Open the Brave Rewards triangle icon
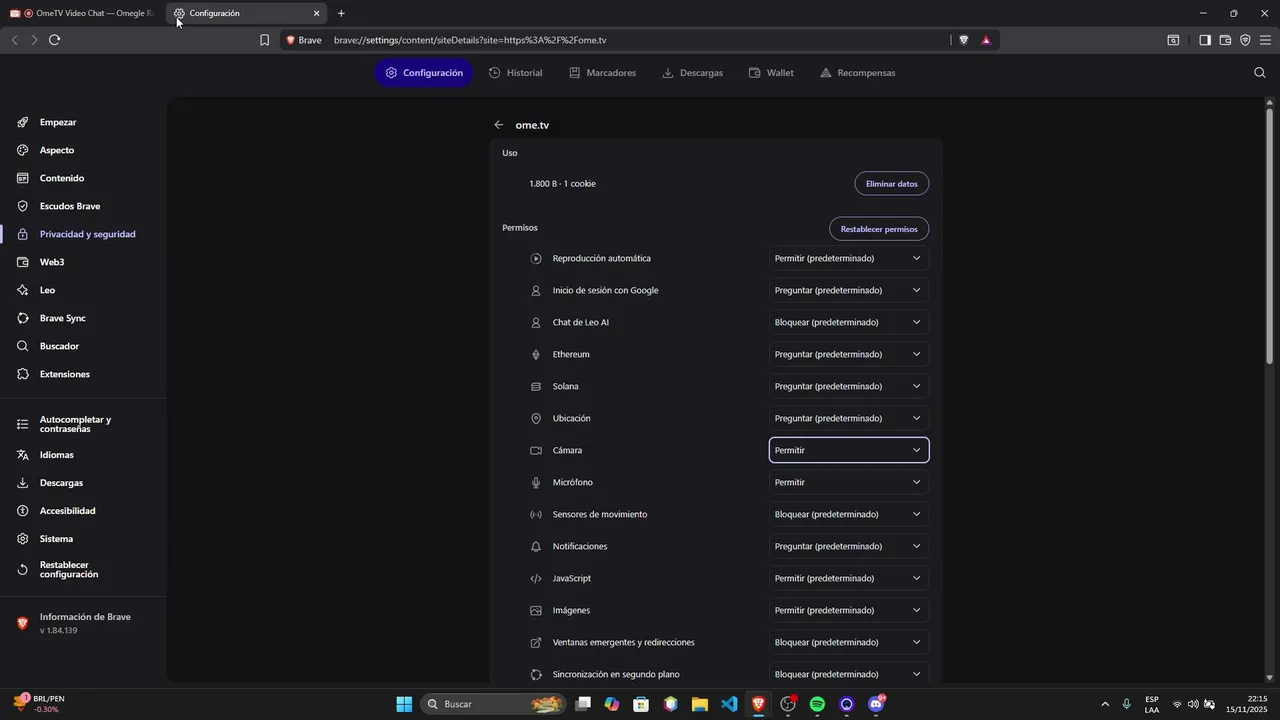 986,40
